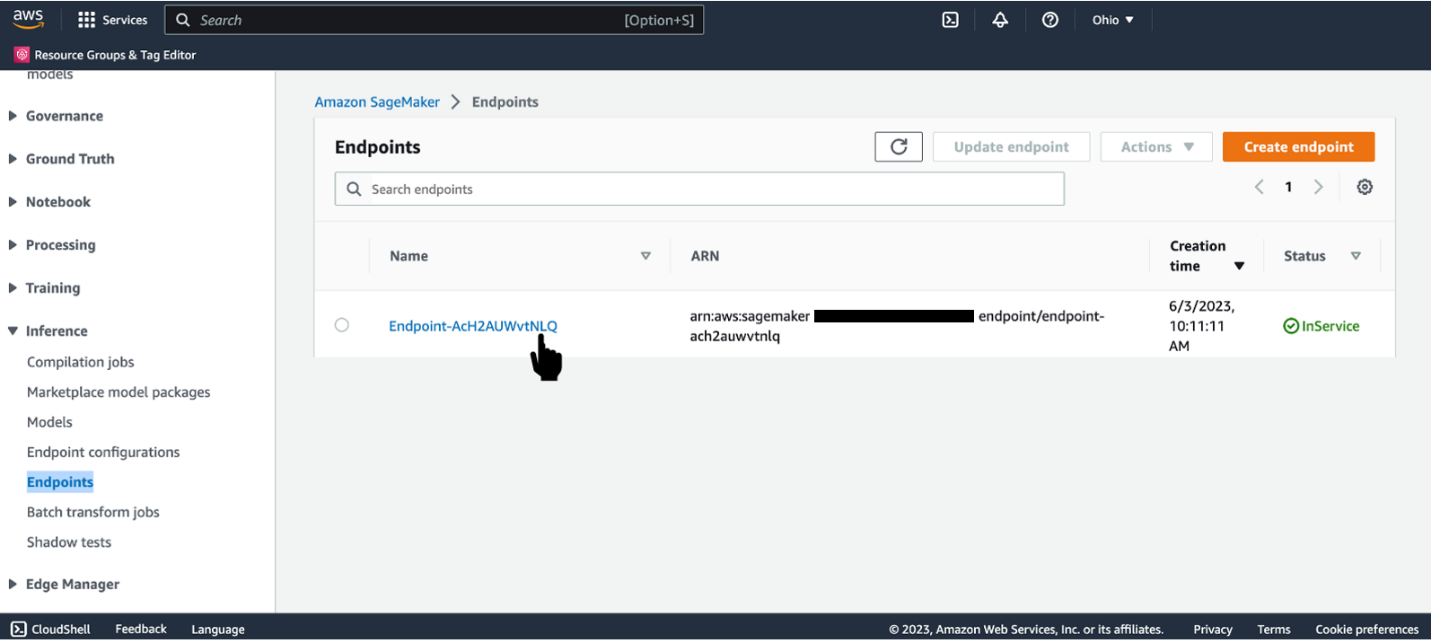Click the InService status check icon
Screen dimensions: 1431x643
[1291, 326]
